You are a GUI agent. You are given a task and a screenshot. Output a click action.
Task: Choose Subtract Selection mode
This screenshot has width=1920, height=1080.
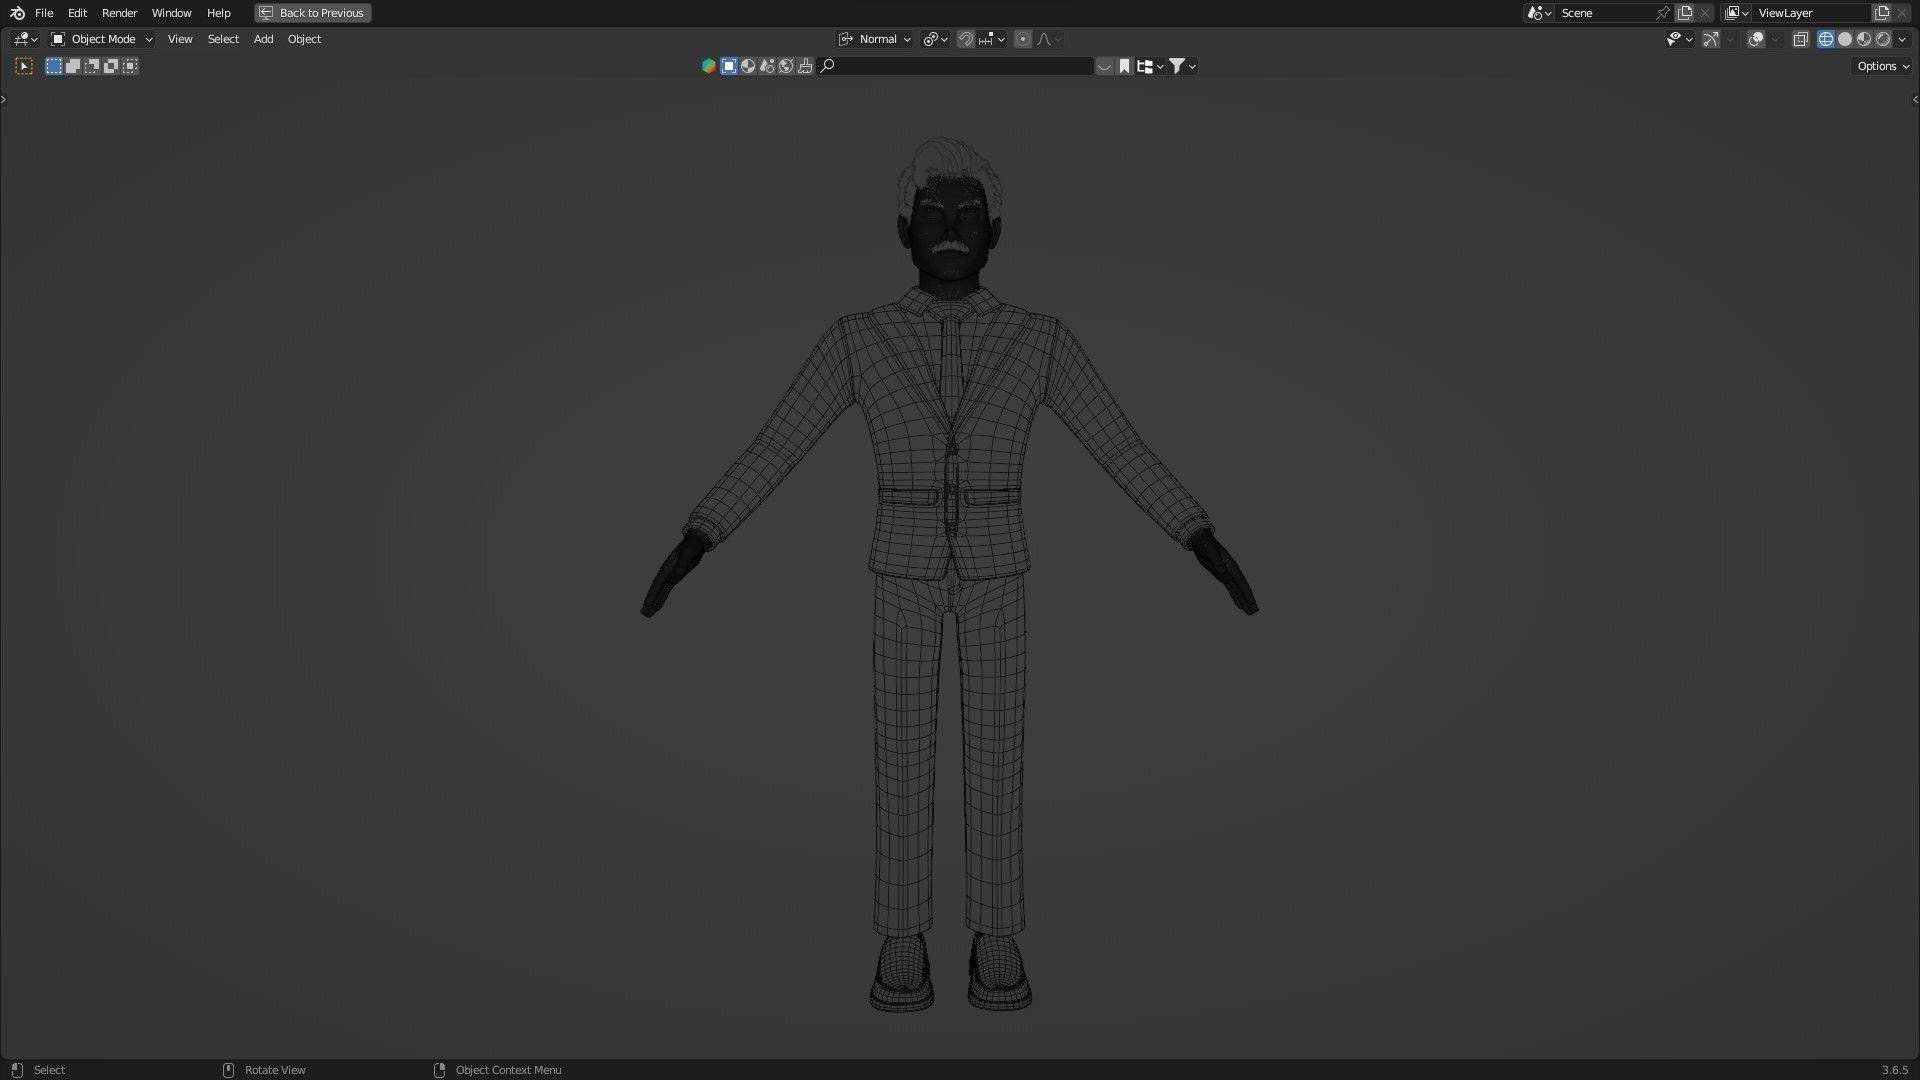click(92, 66)
